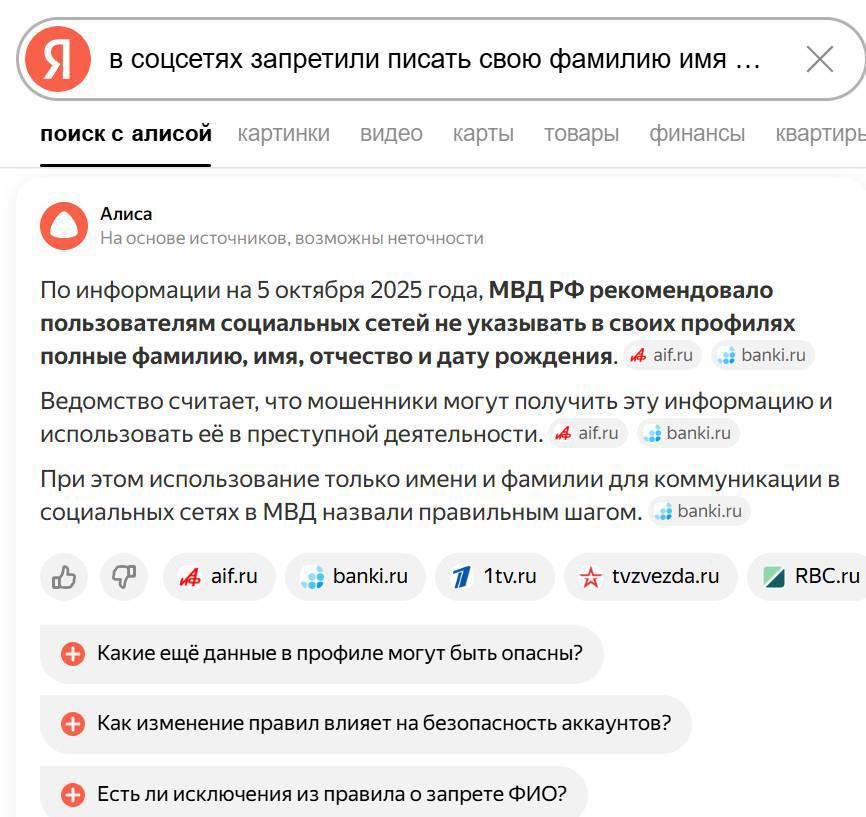Open the tvzvezda.ru source chip
This screenshot has width=866, height=817.
click(x=651, y=577)
